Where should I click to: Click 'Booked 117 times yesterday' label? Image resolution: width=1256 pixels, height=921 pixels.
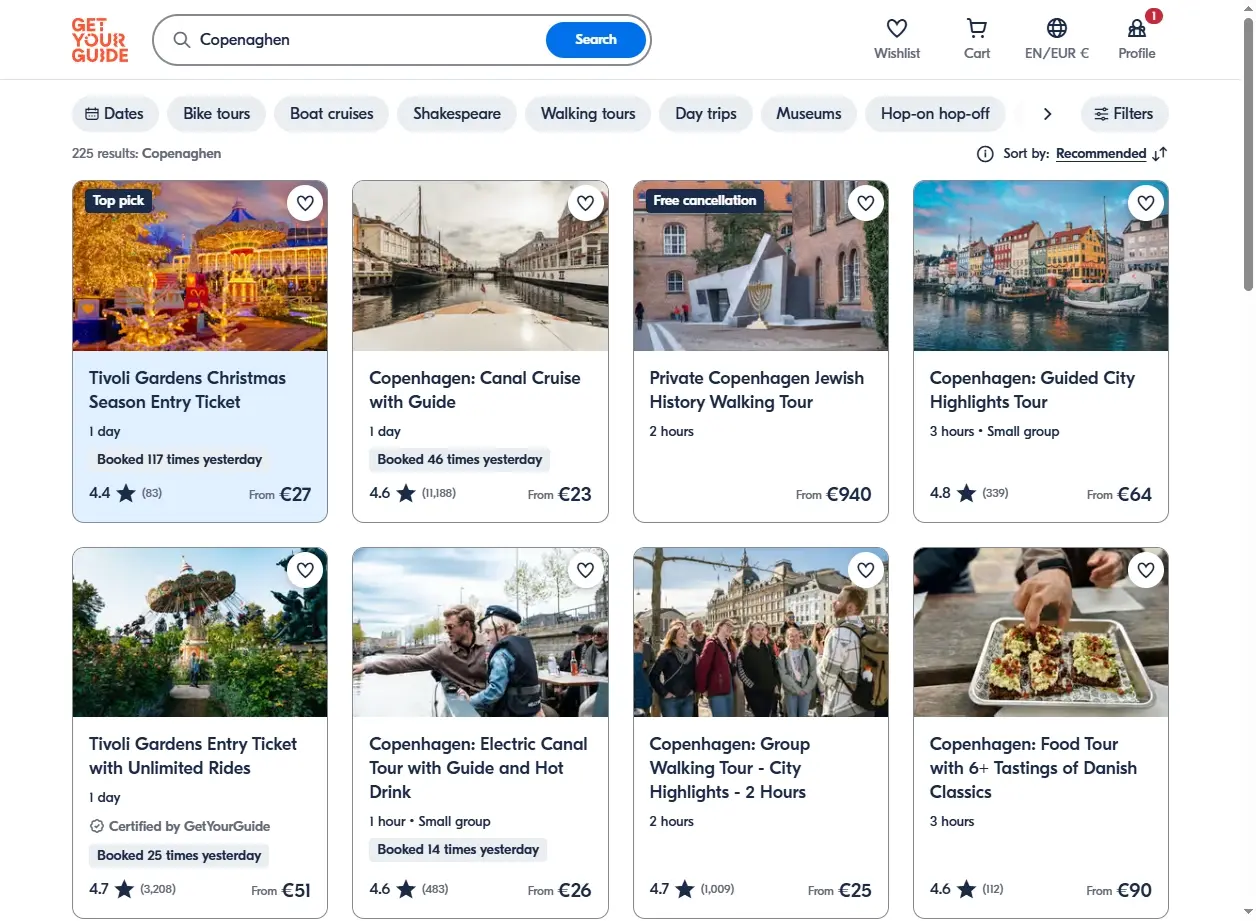tap(180, 460)
